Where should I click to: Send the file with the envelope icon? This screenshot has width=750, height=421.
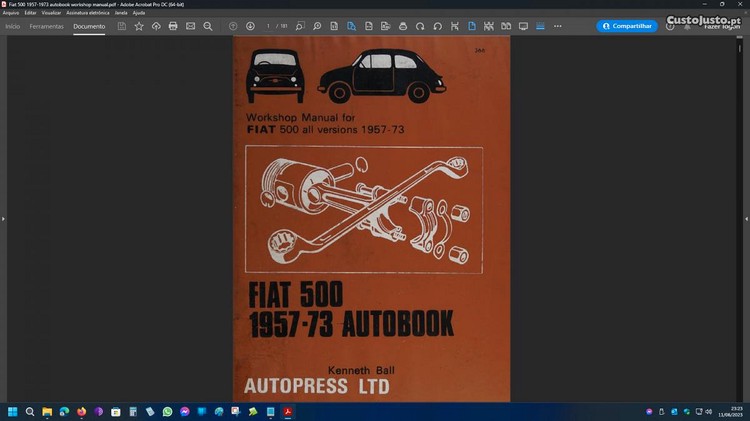pos(190,26)
